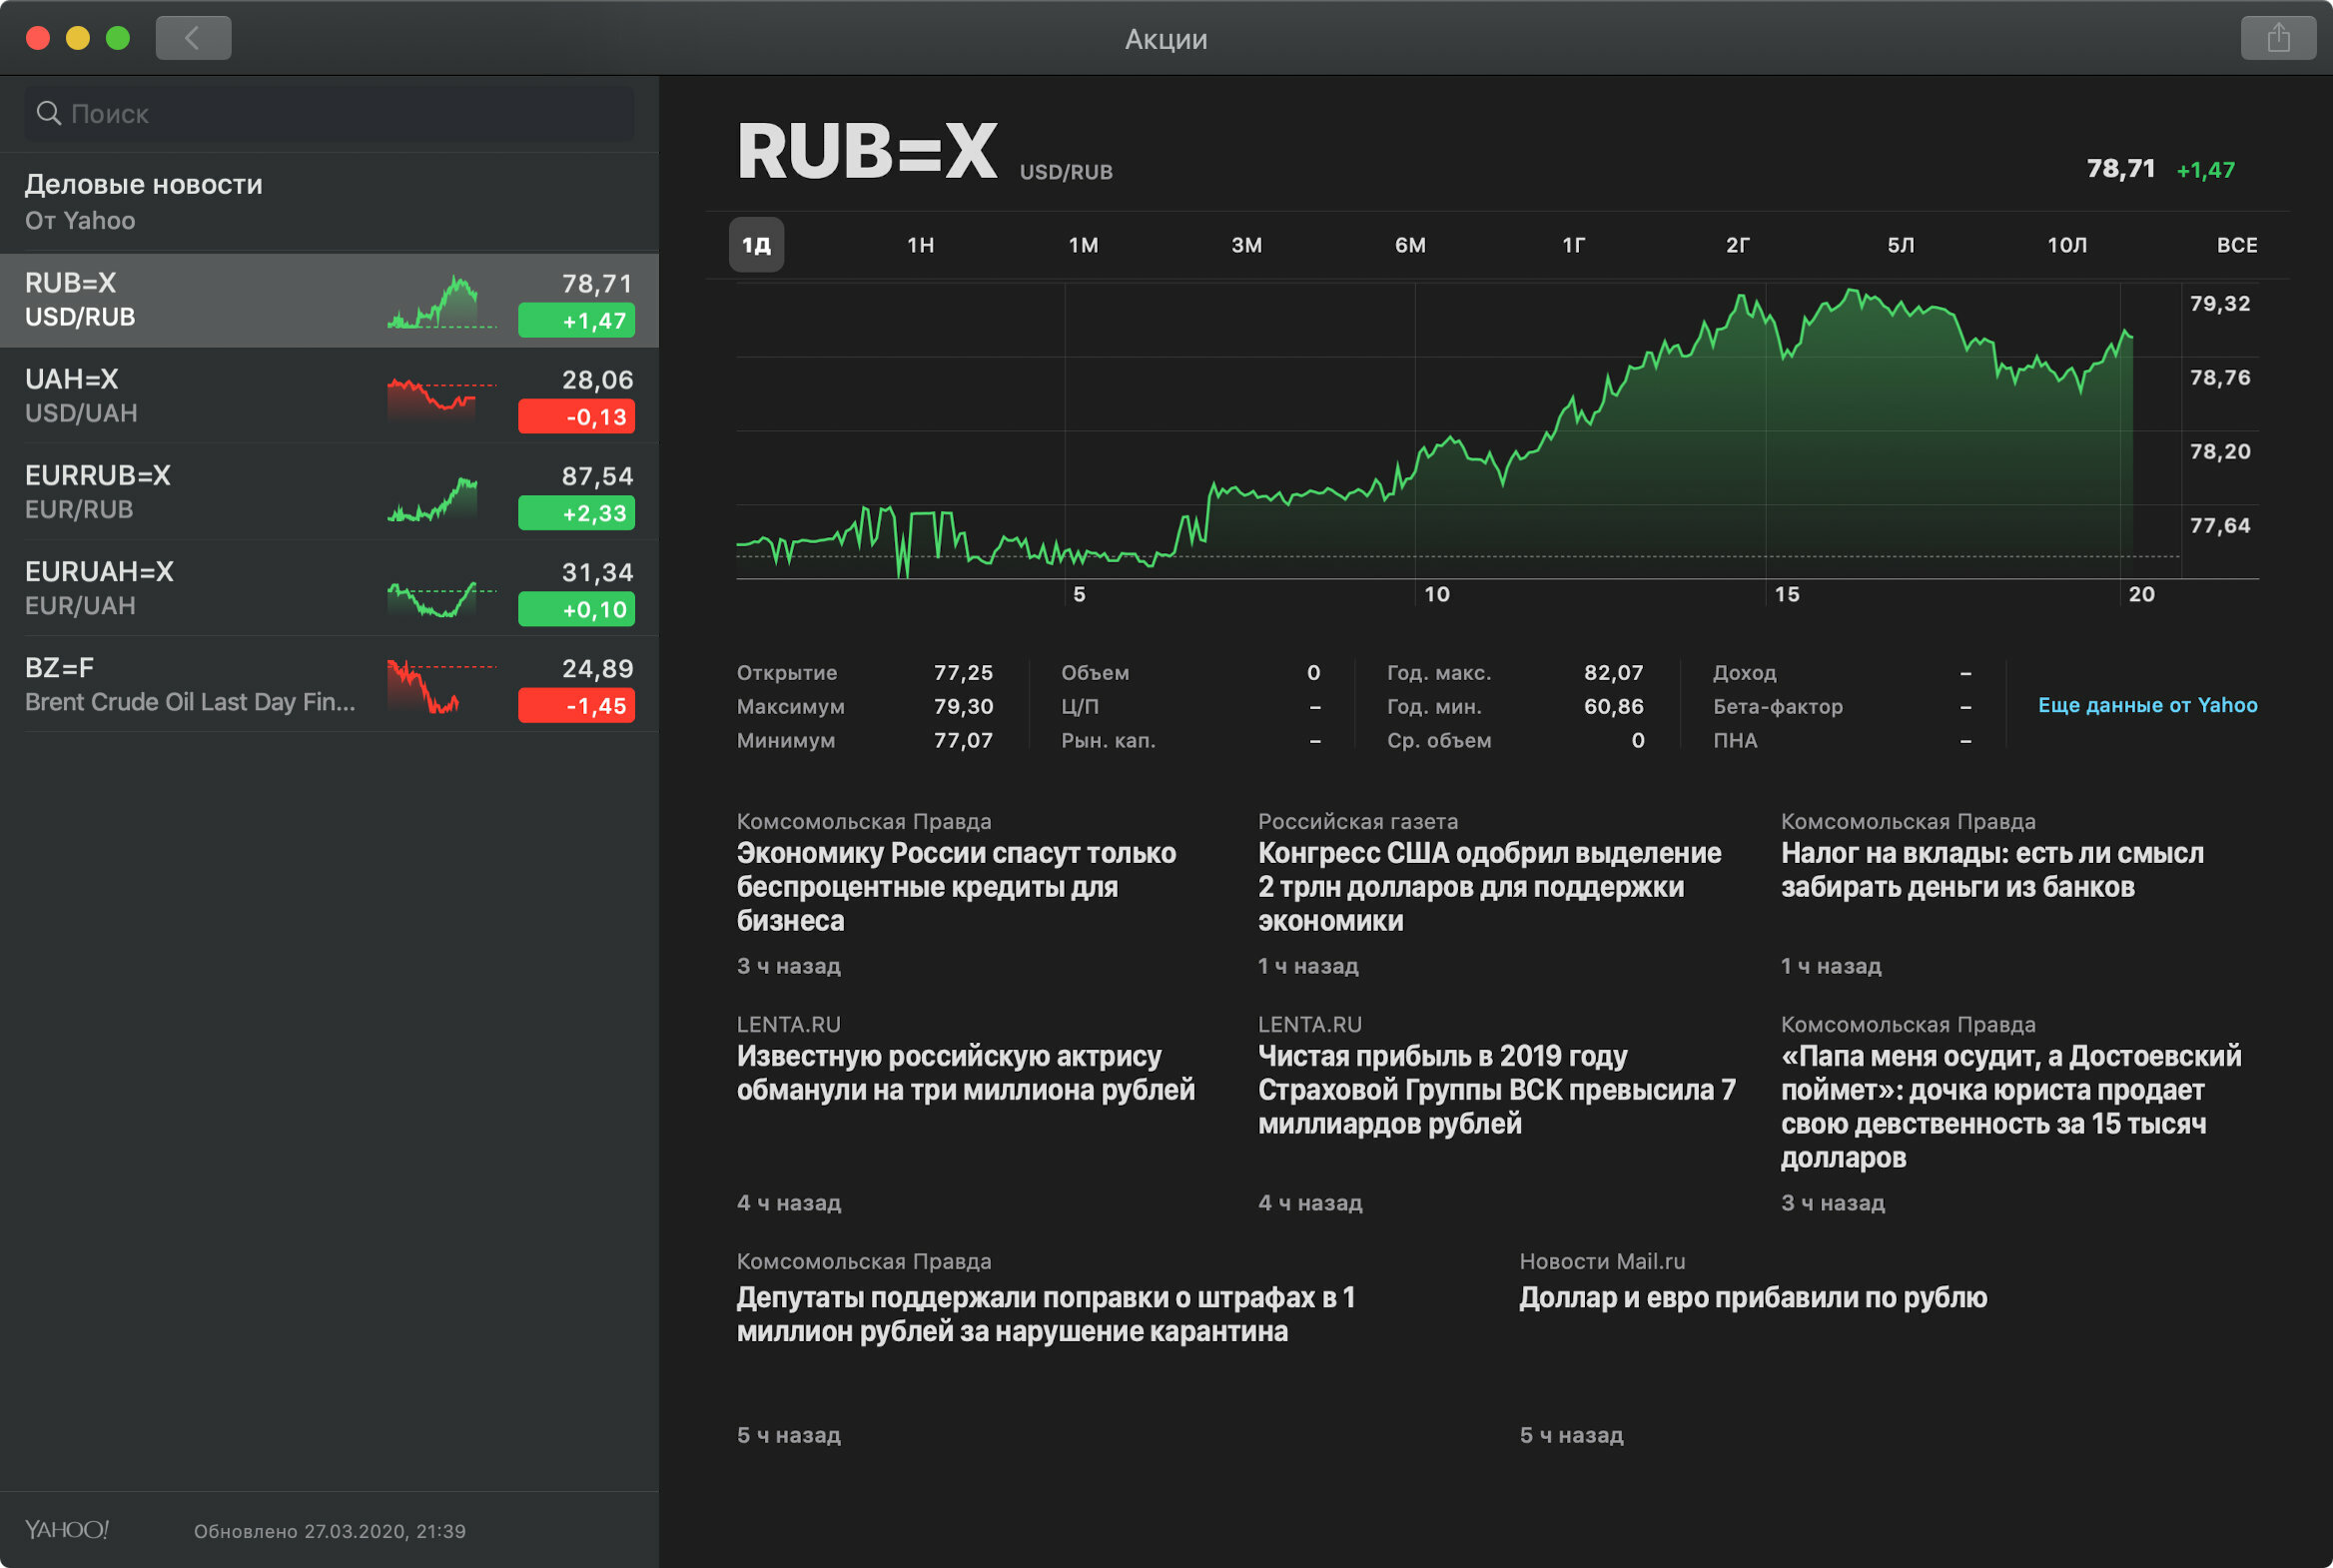Image resolution: width=2333 pixels, height=1568 pixels.
Task: Toggle the +1,47 change badge for RUB=X
Action: (576, 320)
